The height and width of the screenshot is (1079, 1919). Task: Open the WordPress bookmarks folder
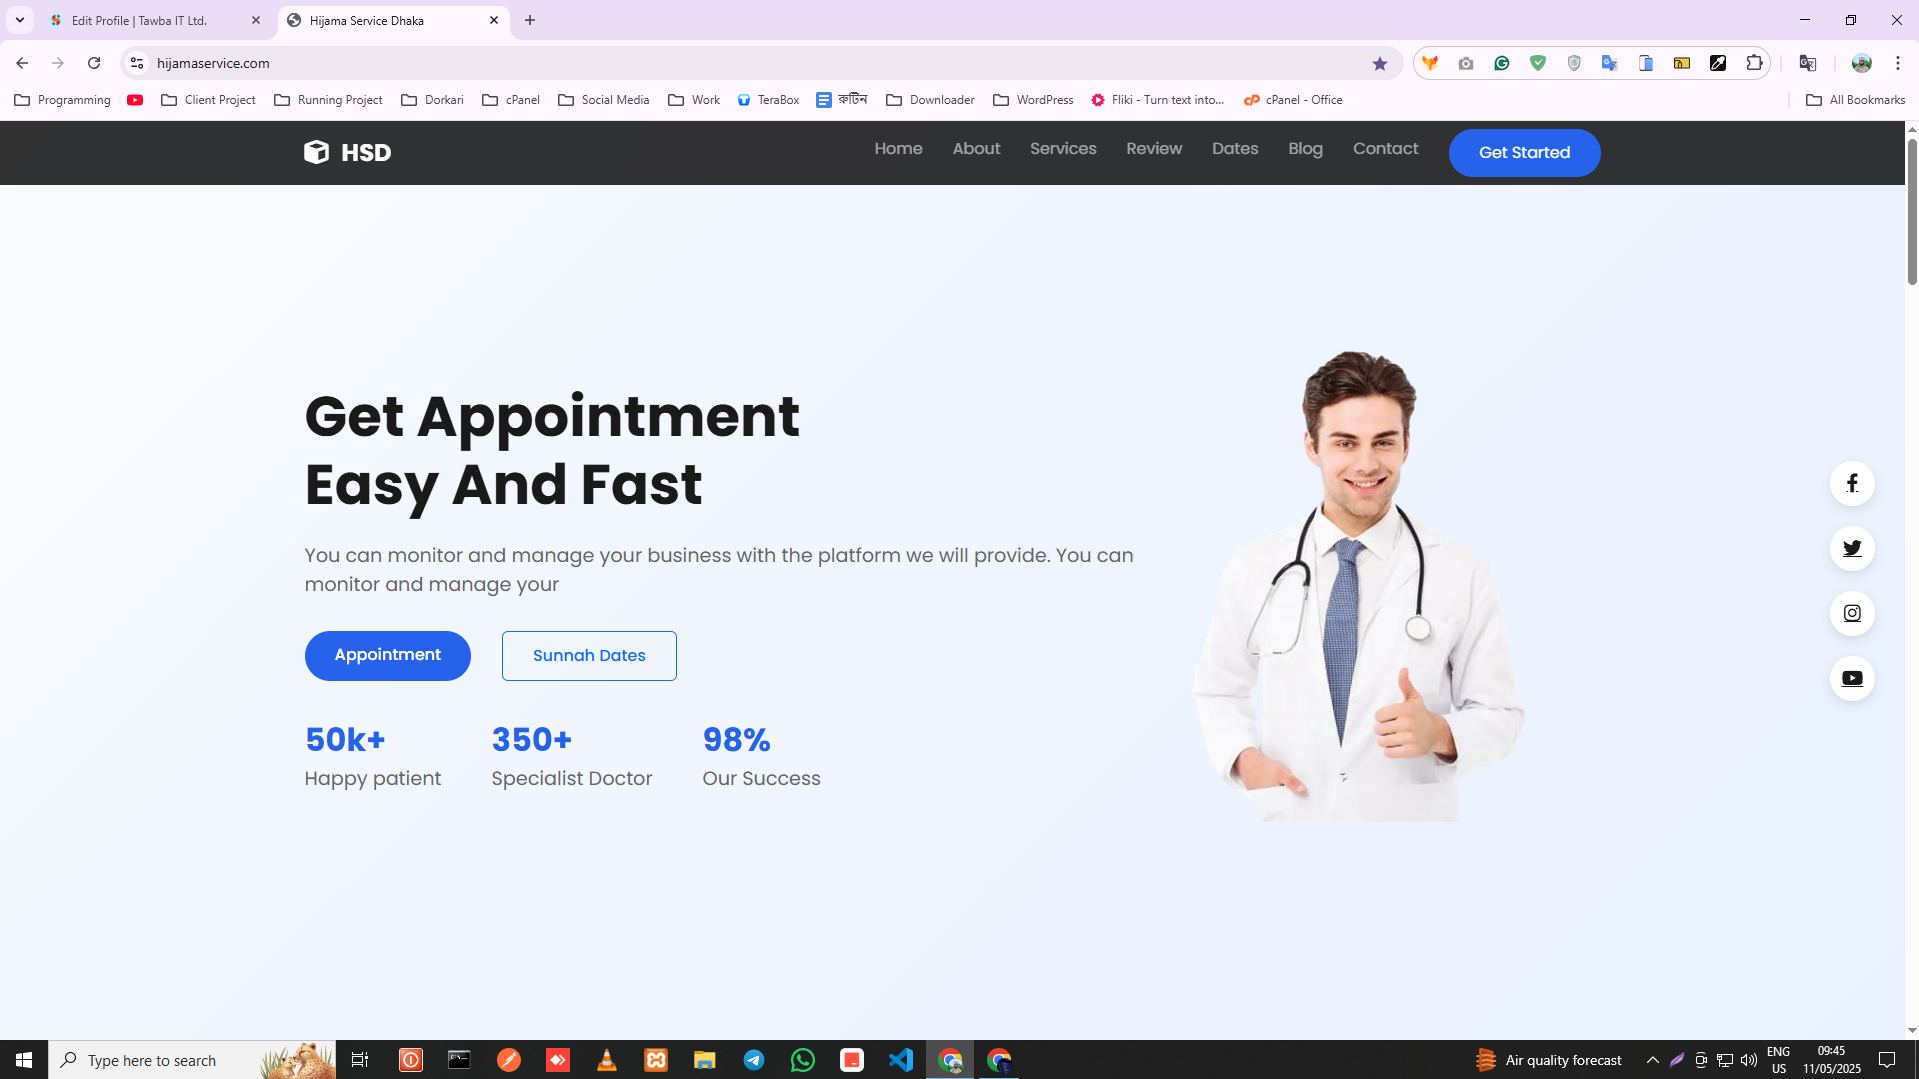[x=1033, y=100]
